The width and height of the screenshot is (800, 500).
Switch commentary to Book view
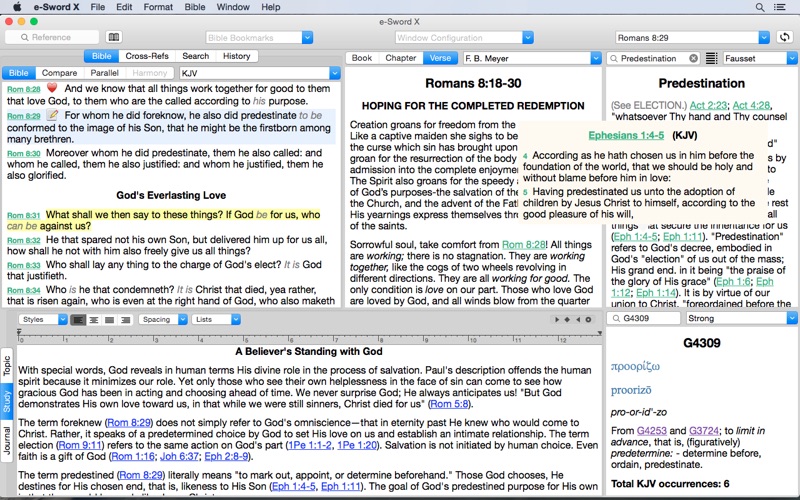pos(362,58)
